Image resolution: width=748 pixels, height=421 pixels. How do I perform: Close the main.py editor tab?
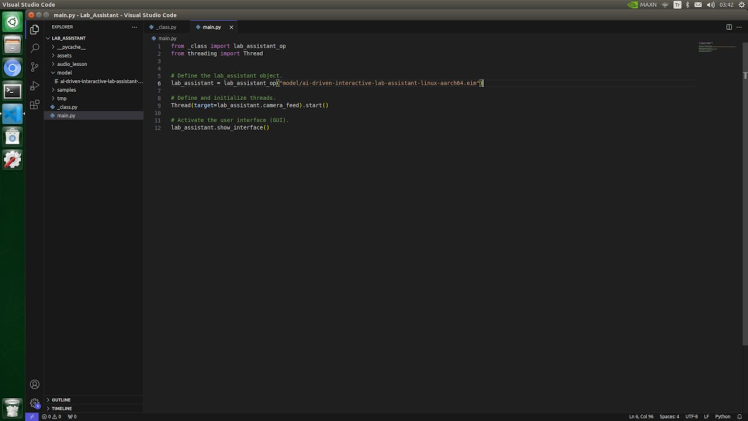click(x=231, y=27)
